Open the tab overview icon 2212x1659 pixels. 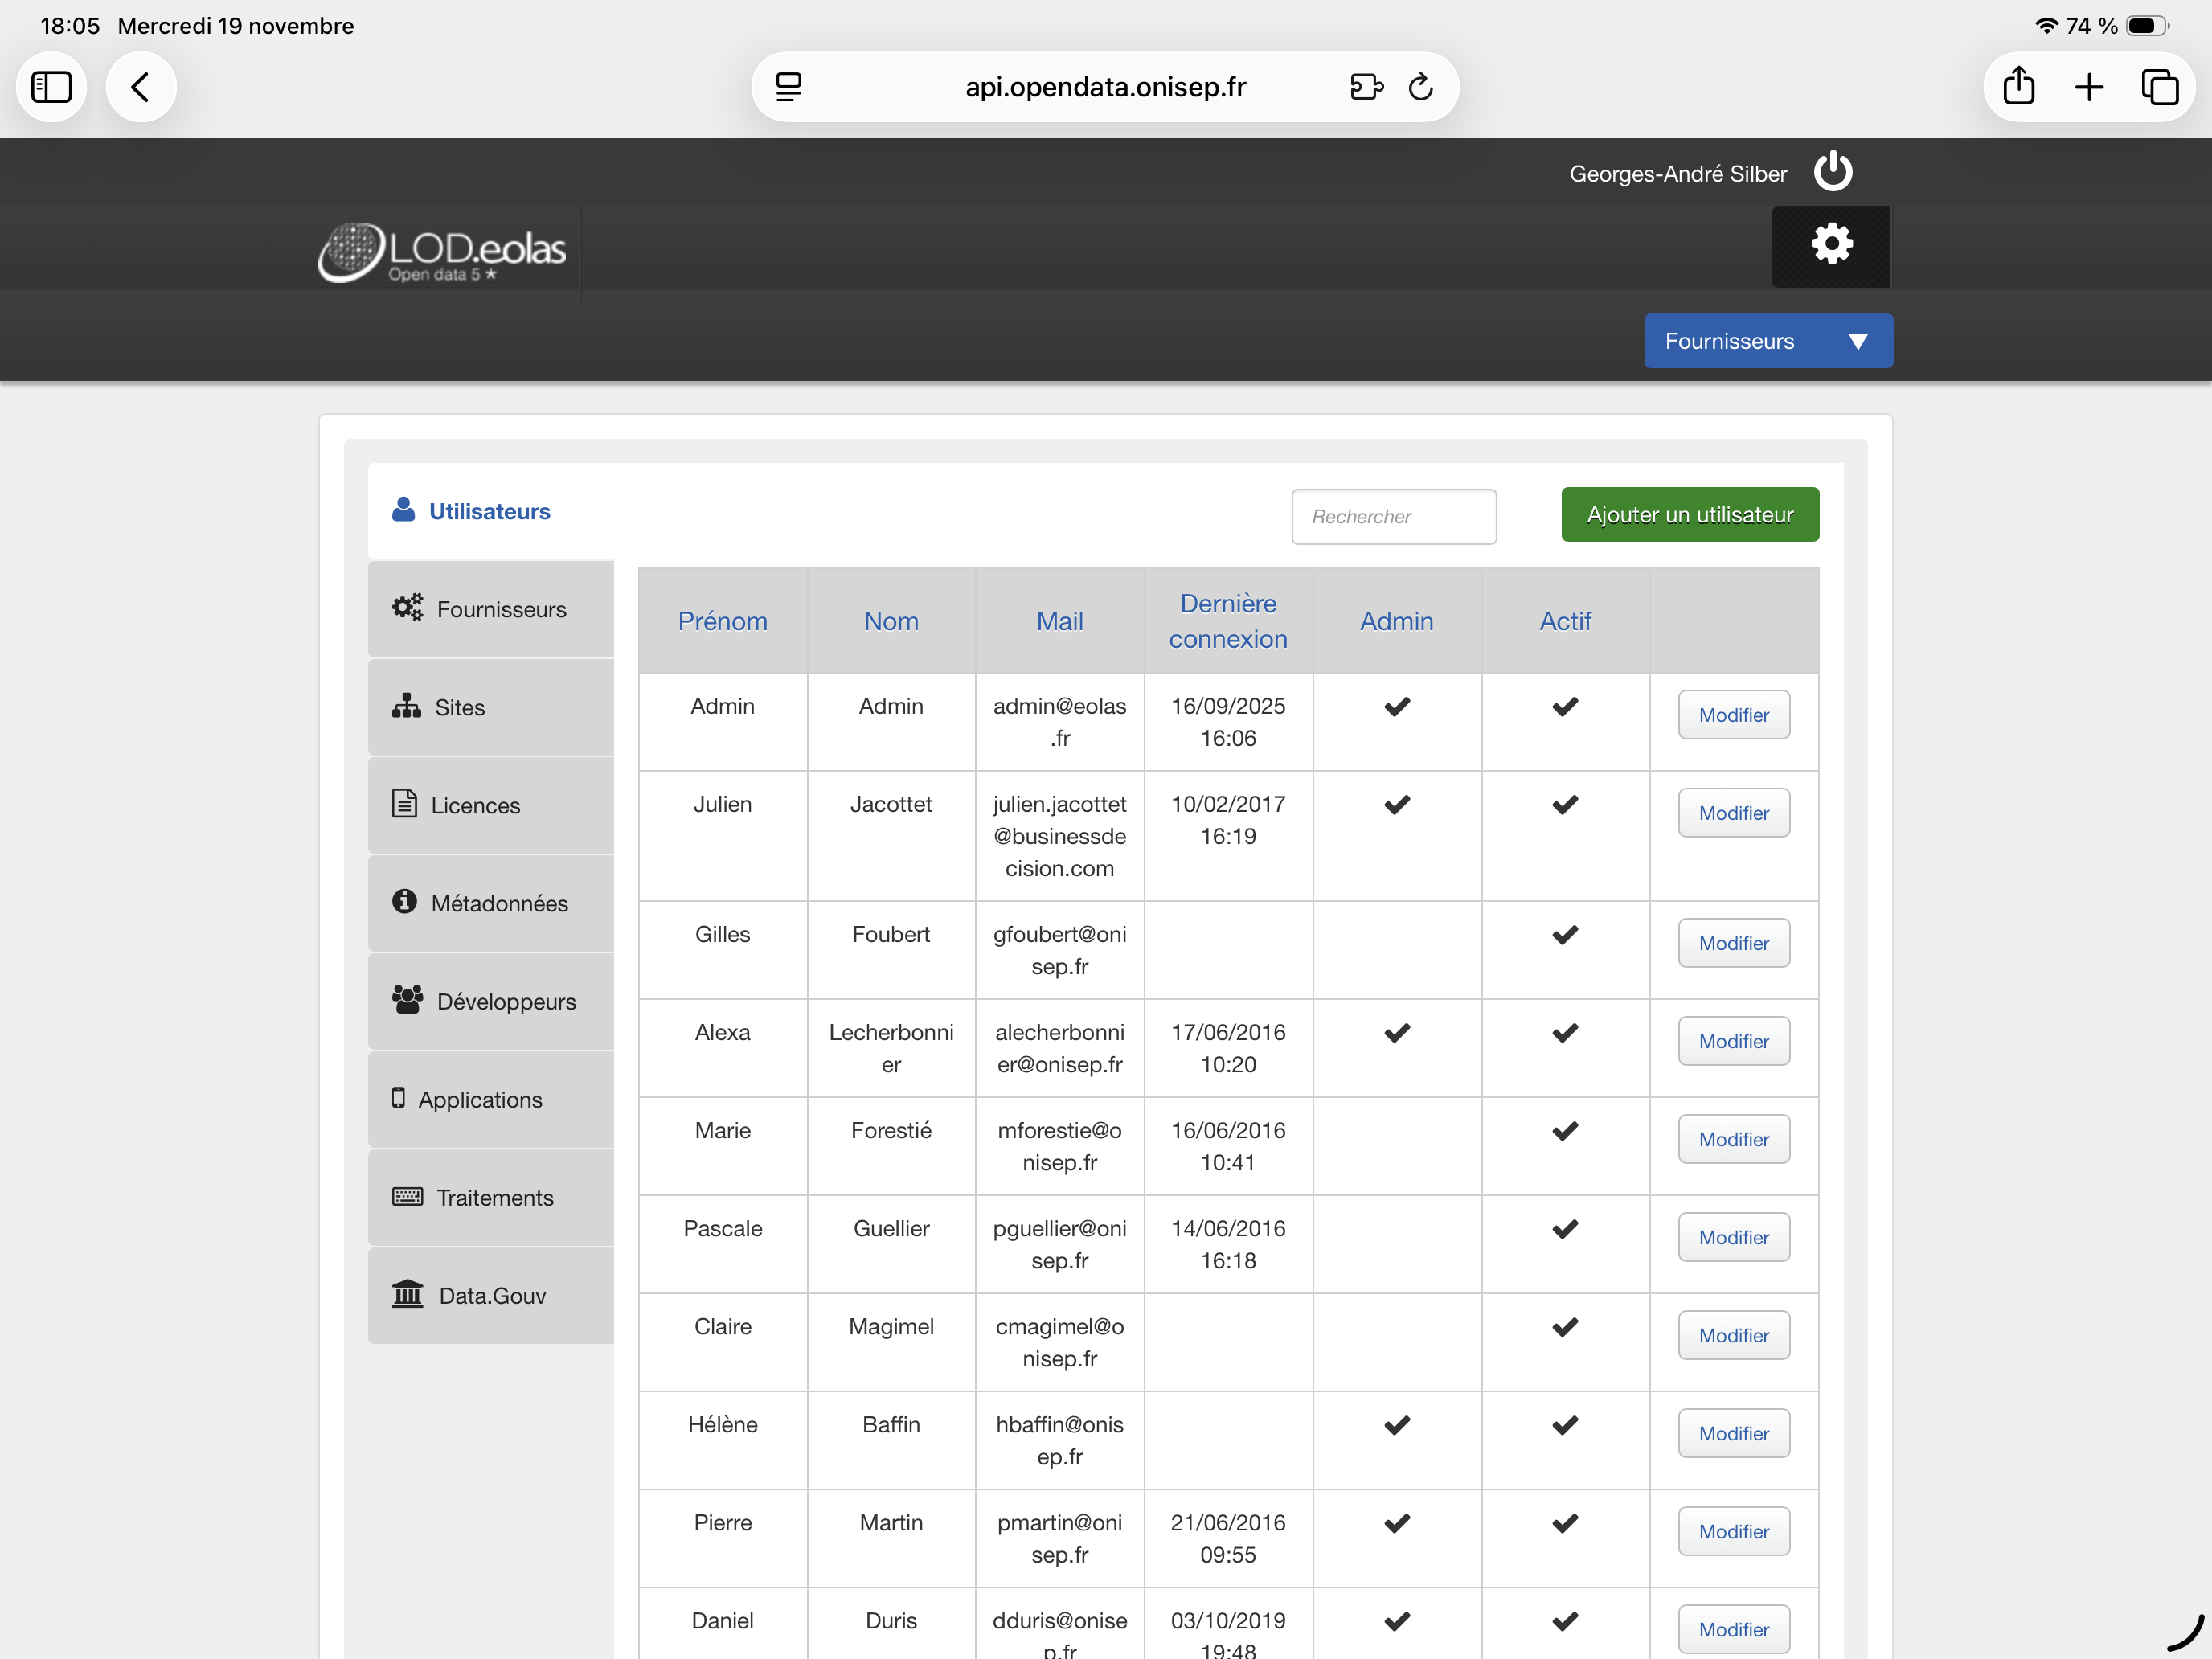tap(2159, 87)
